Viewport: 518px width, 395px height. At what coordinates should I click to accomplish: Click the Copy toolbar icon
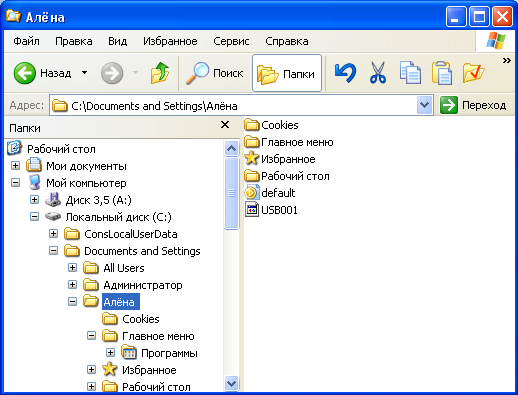pos(410,73)
